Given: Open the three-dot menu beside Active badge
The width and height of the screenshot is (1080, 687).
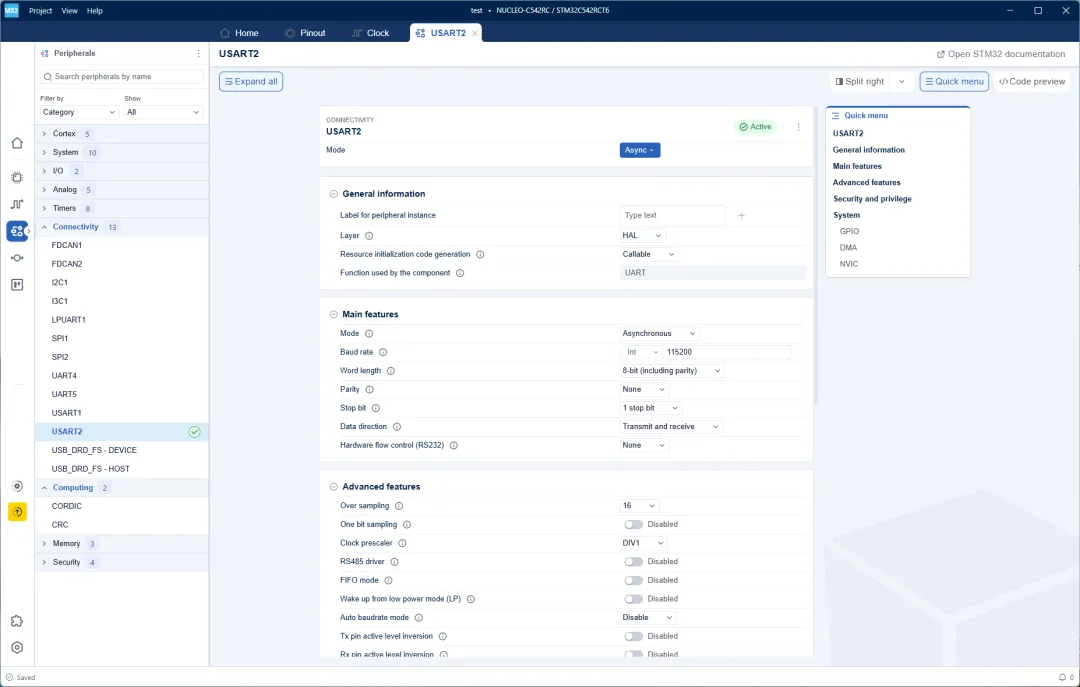Looking at the screenshot, I should (x=798, y=127).
